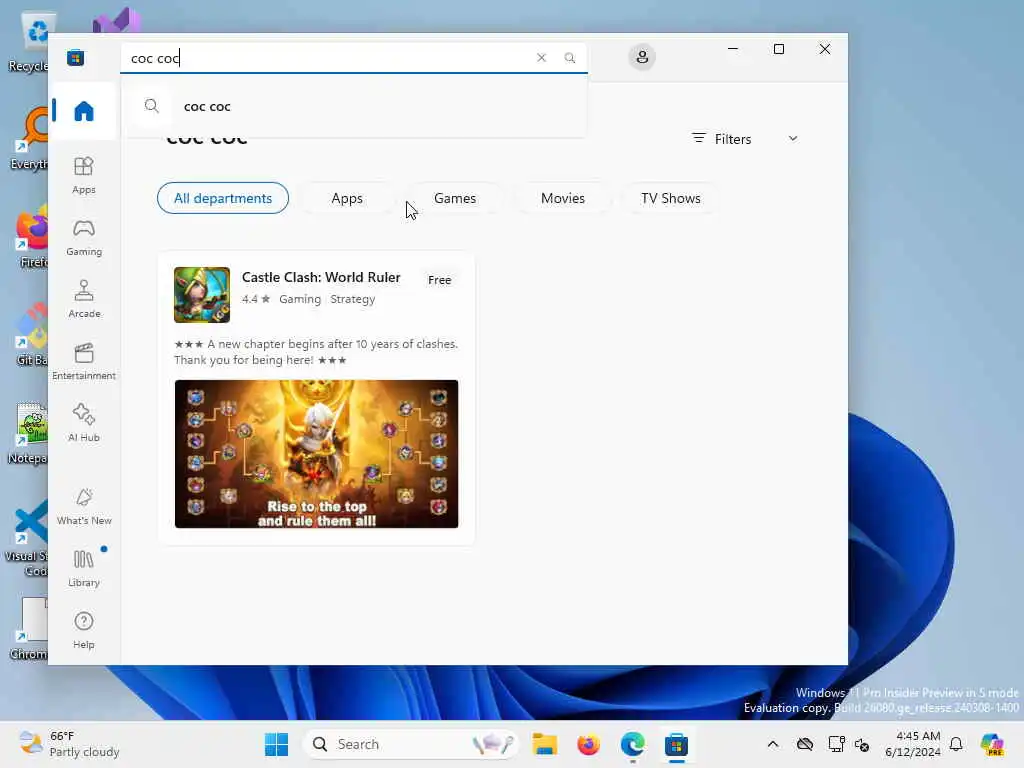Open Castle Clash: World Ruler title
This screenshot has height=768, width=1024.
point(321,277)
